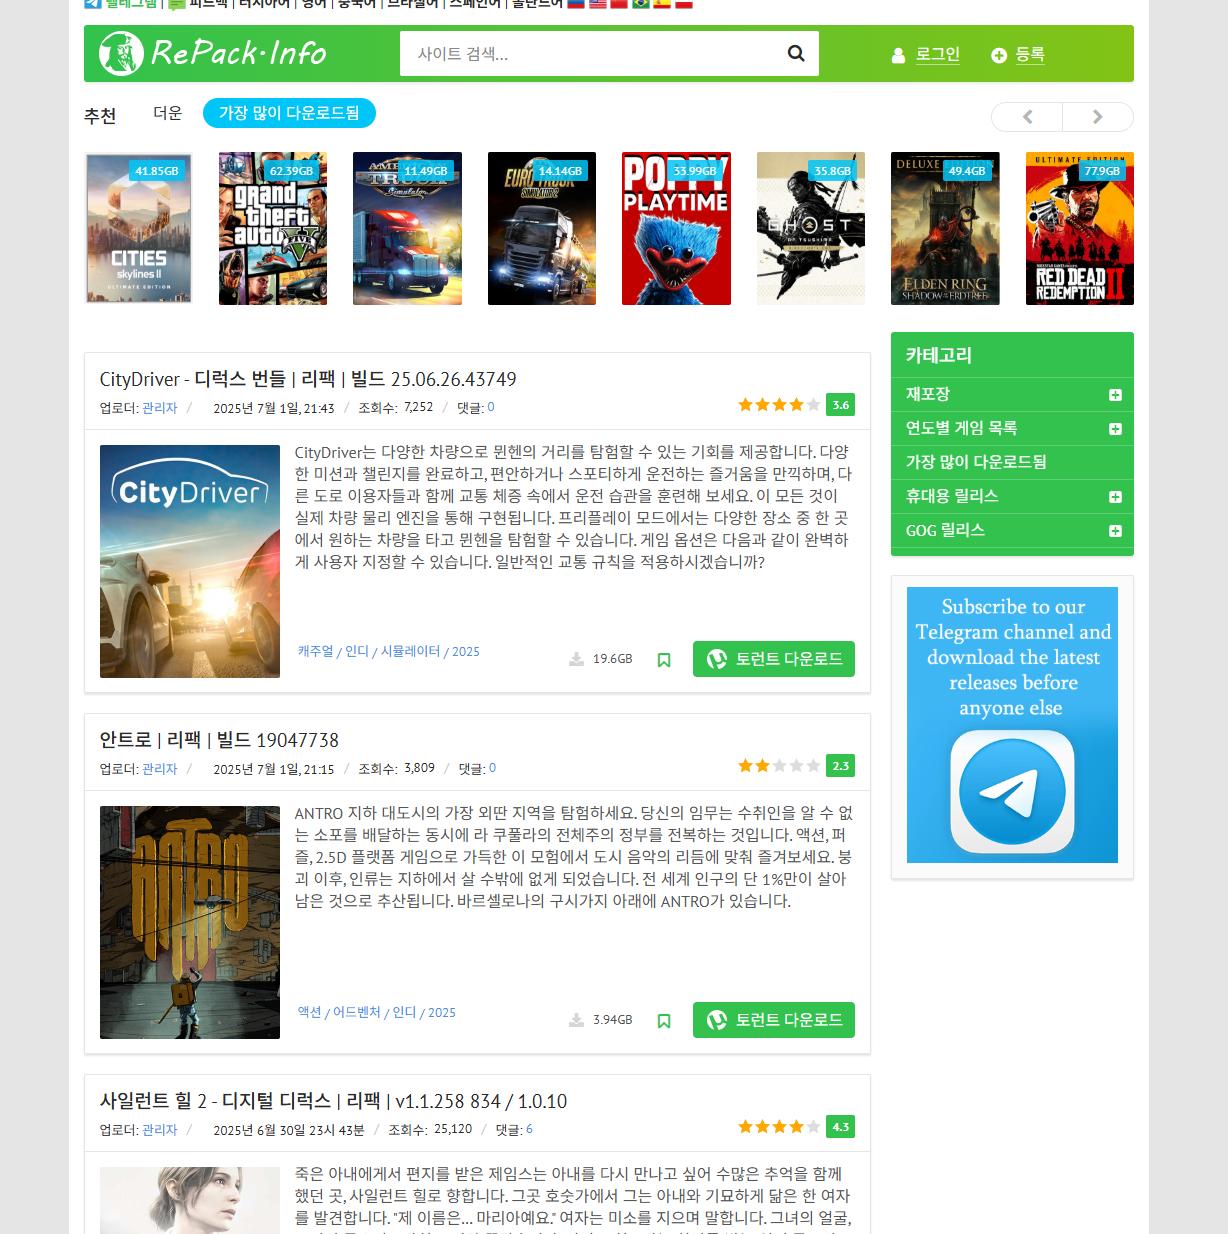Open 휴대용 릴리스 category link
Image resolution: width=1228 pixels, height=1234 pixels.
952,496
